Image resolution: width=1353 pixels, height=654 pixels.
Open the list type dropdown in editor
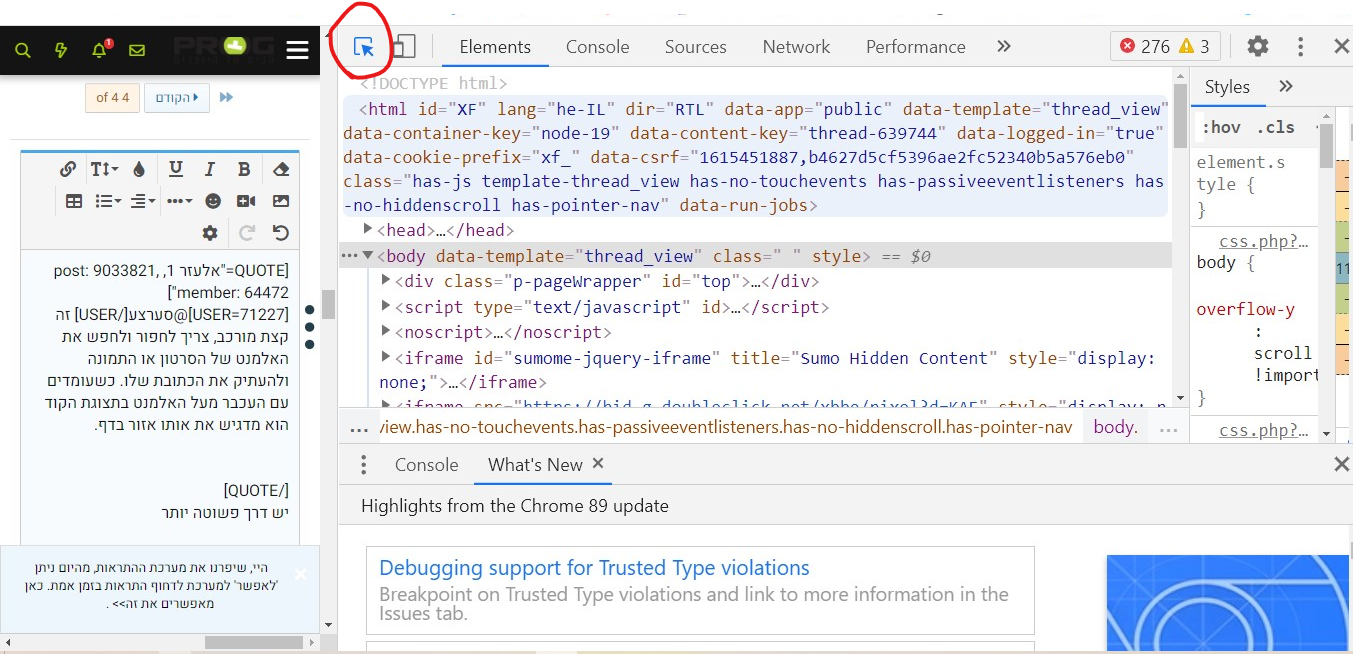coord(108,201)
